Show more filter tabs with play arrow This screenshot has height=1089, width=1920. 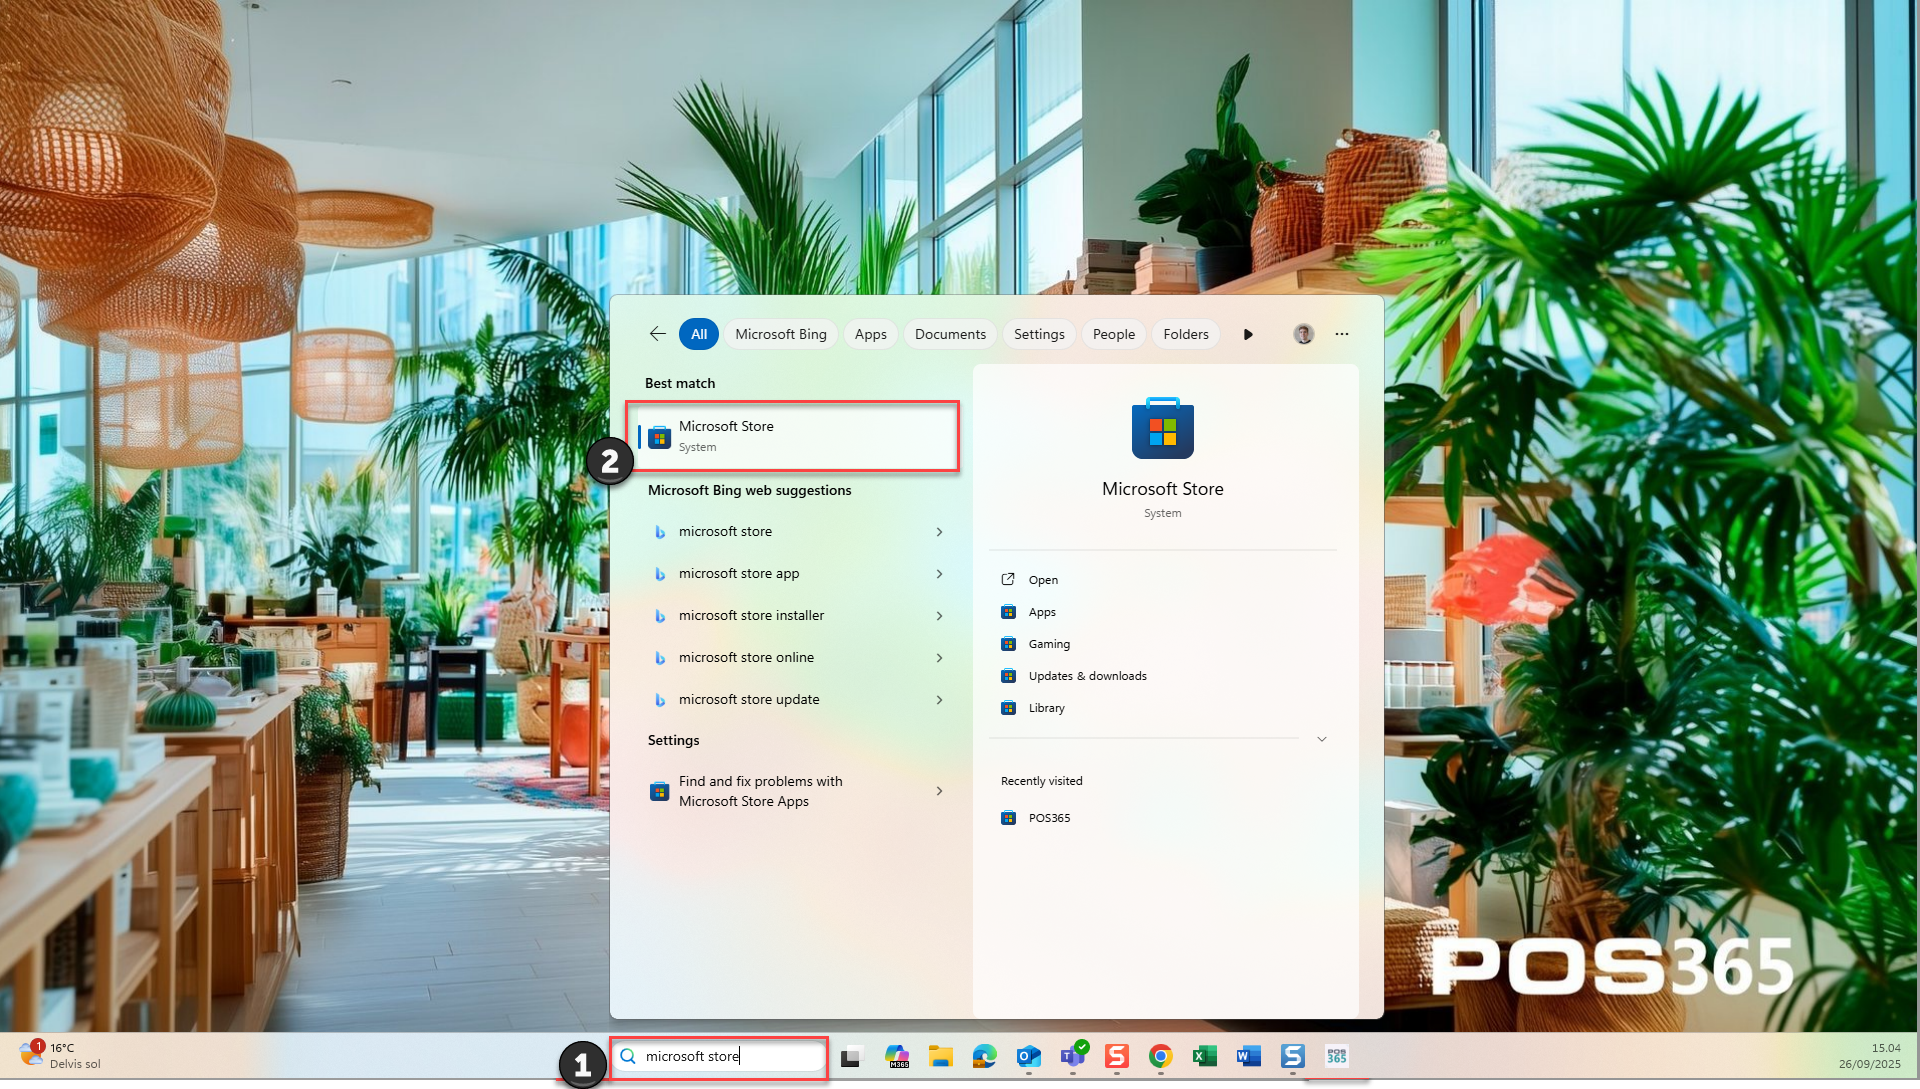pyautogui.click(x=1248, y=334)
